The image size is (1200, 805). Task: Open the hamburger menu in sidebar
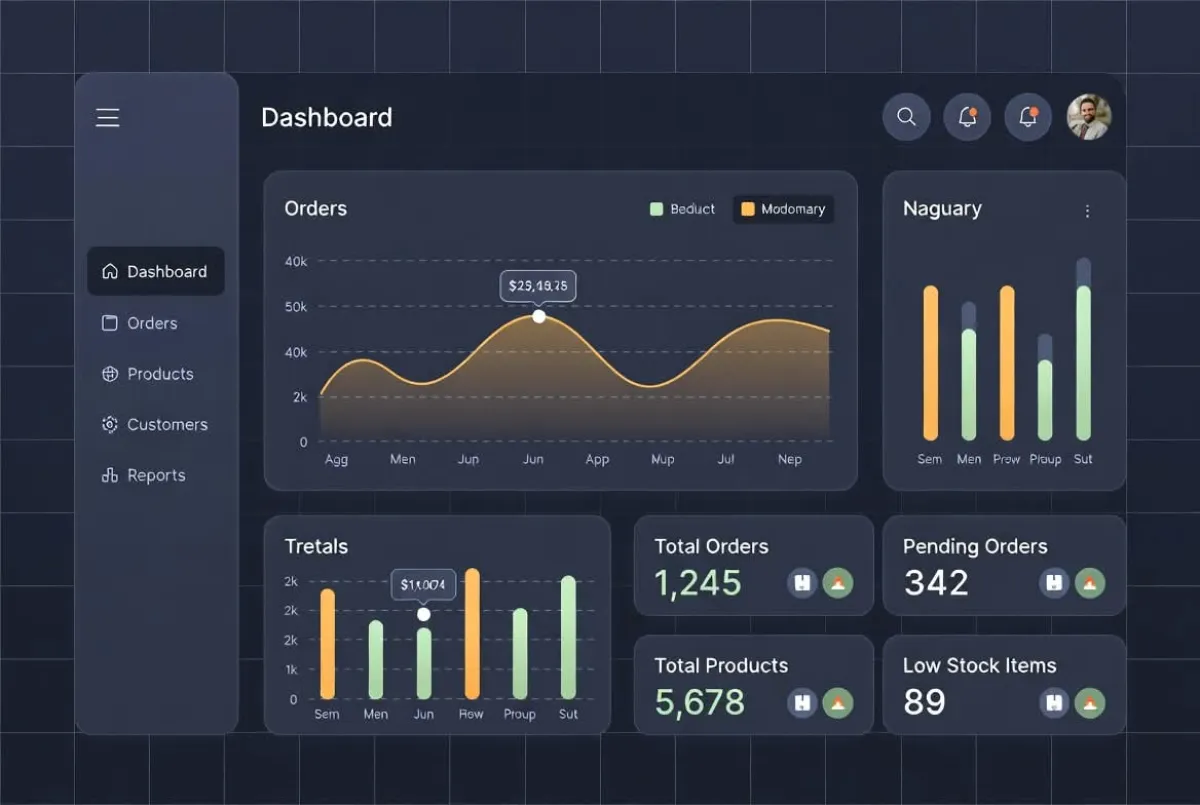click(x=108, y=118)
